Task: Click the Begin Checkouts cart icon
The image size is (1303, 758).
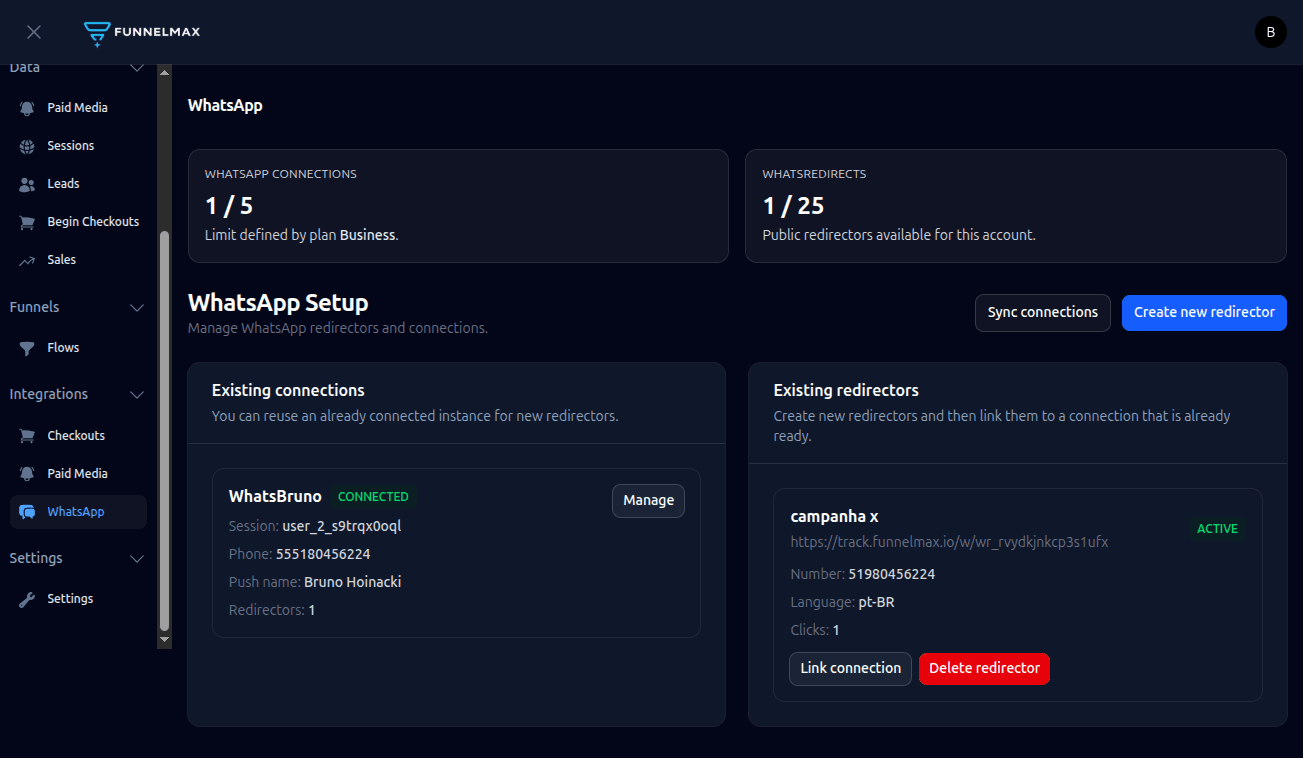Action: click(x=27, y=221)
